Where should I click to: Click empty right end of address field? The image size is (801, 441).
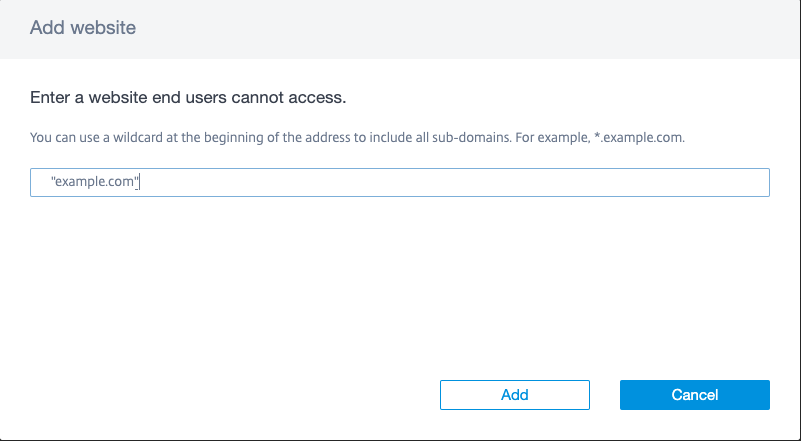(700, 183)
